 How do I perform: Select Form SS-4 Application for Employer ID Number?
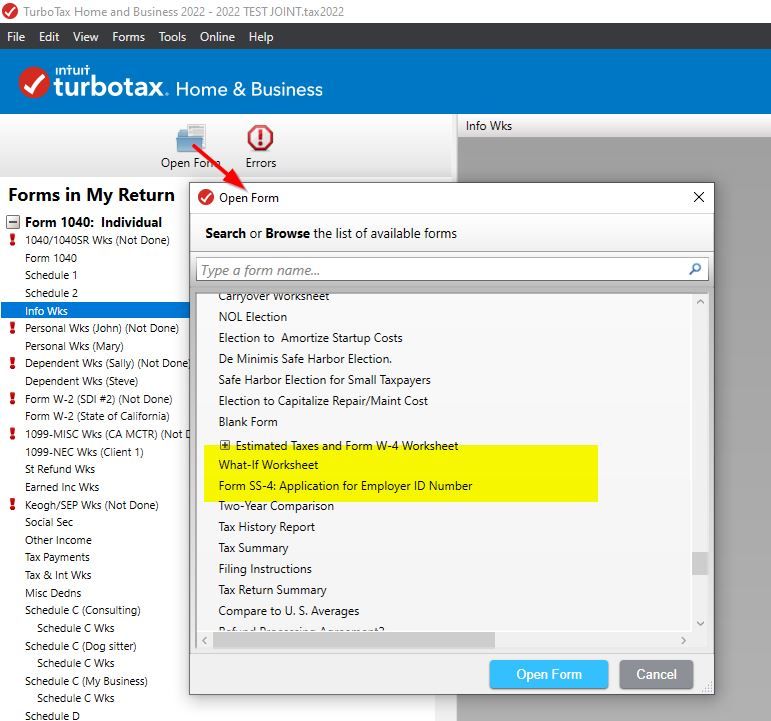click(x=345, y=486)
